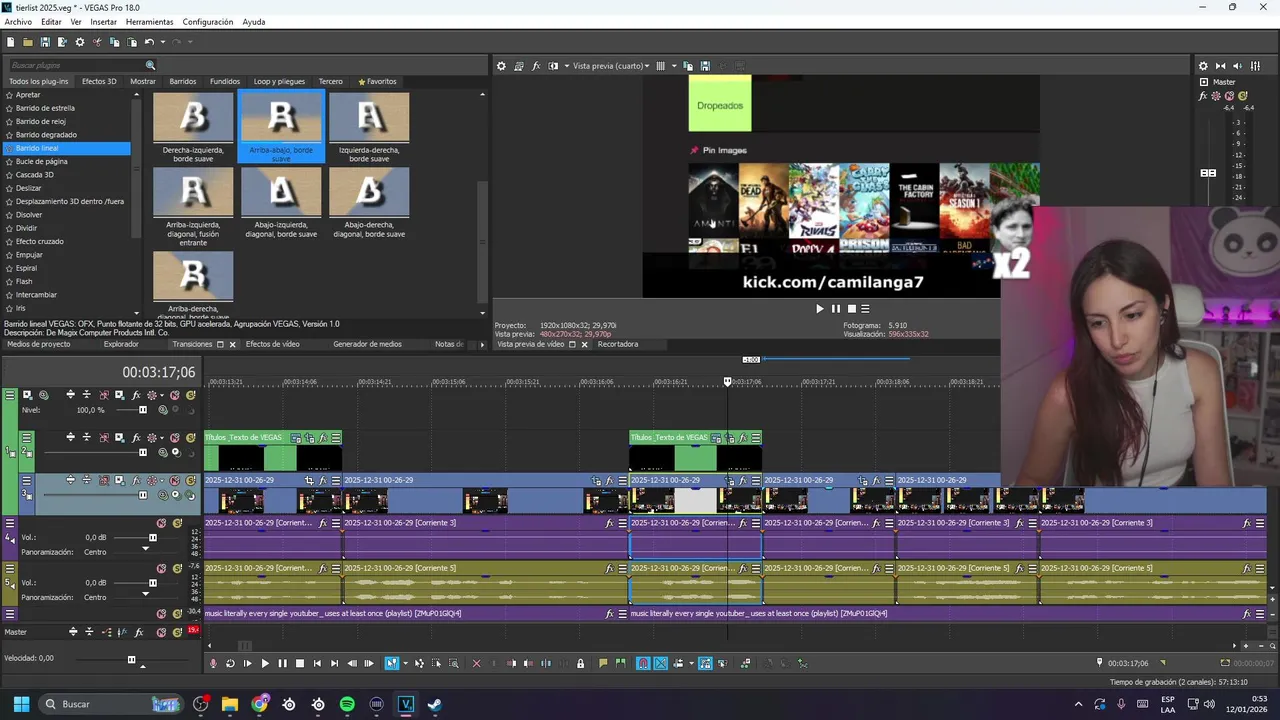Select the Zoom Edit tool magnifier
The width and height of the screenshot is (1280, 720).
454,663
